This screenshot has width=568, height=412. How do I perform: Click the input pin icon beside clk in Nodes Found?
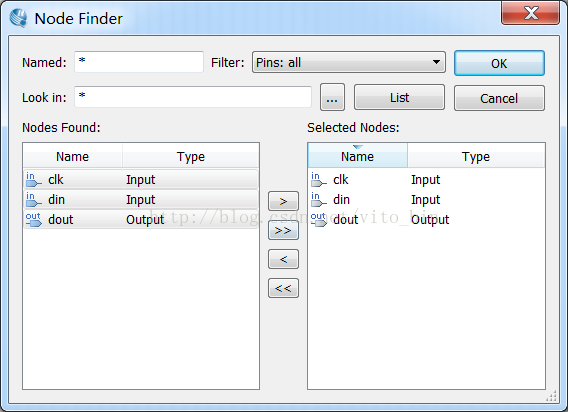34,180
